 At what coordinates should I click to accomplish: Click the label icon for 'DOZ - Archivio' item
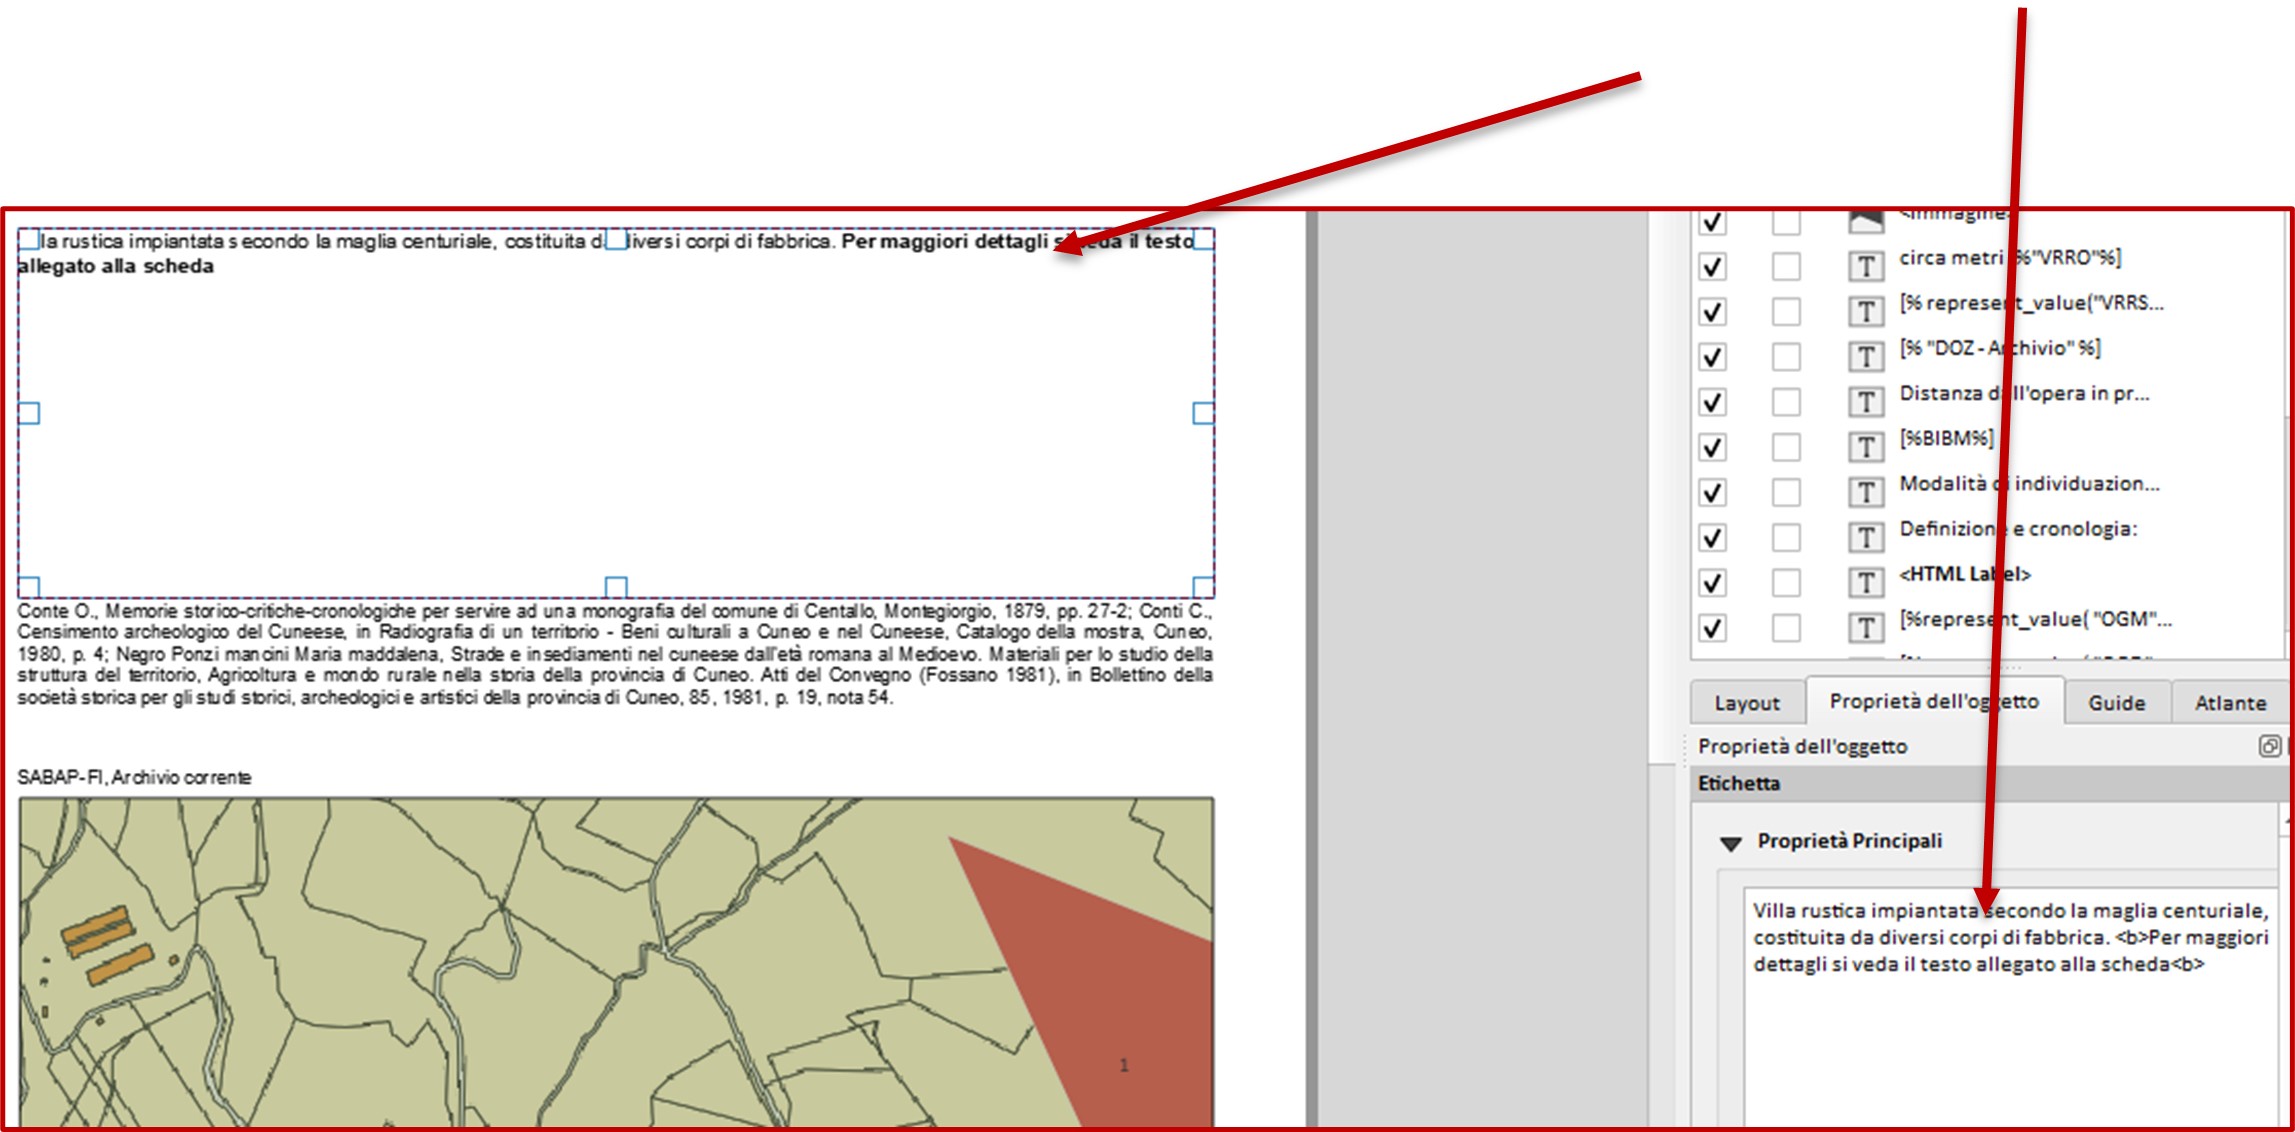(1865, 356)
